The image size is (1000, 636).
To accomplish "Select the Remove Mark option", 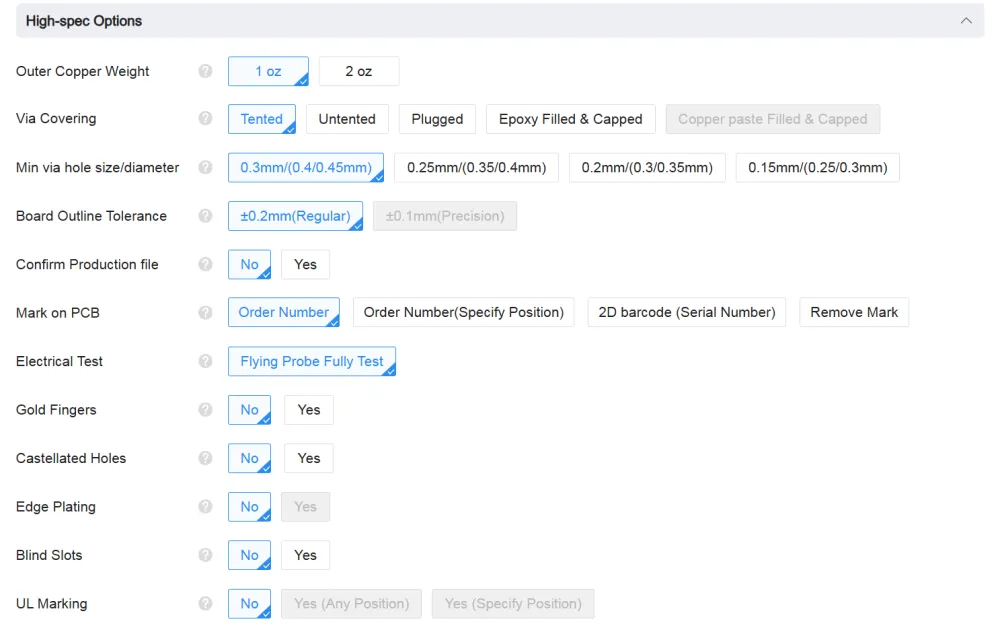I will pyautogui.click(x=853, y=312).
